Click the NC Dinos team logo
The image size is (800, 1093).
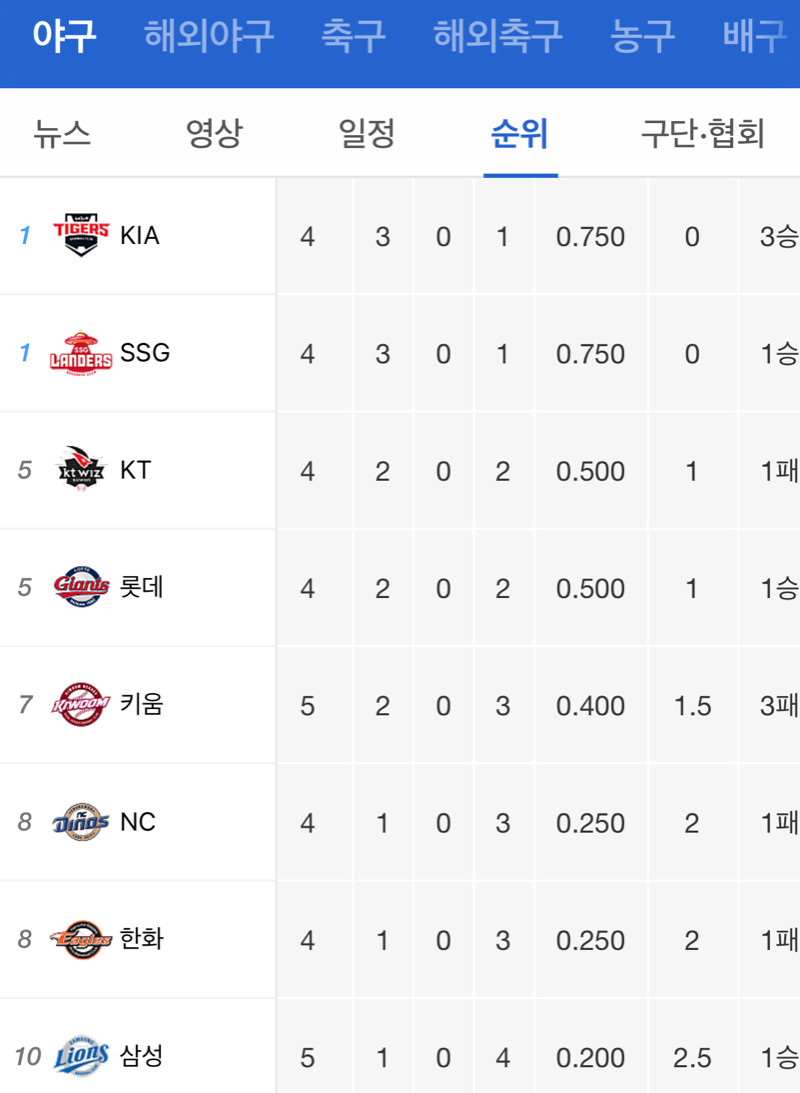(x=81, y=822)
